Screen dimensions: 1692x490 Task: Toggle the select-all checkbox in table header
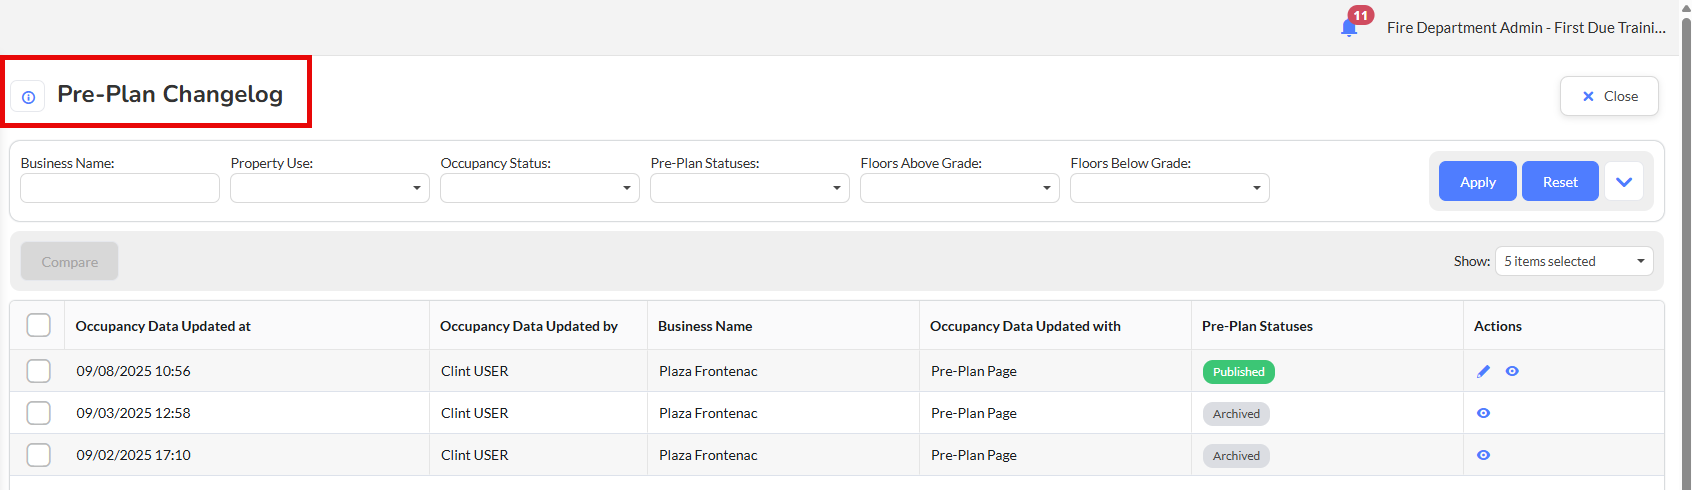pos(39,325)
